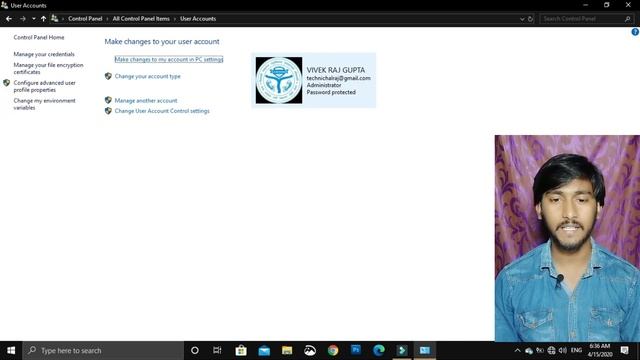
Task: Refresh the Control Panel view
Action: click(x=530, y=19)
